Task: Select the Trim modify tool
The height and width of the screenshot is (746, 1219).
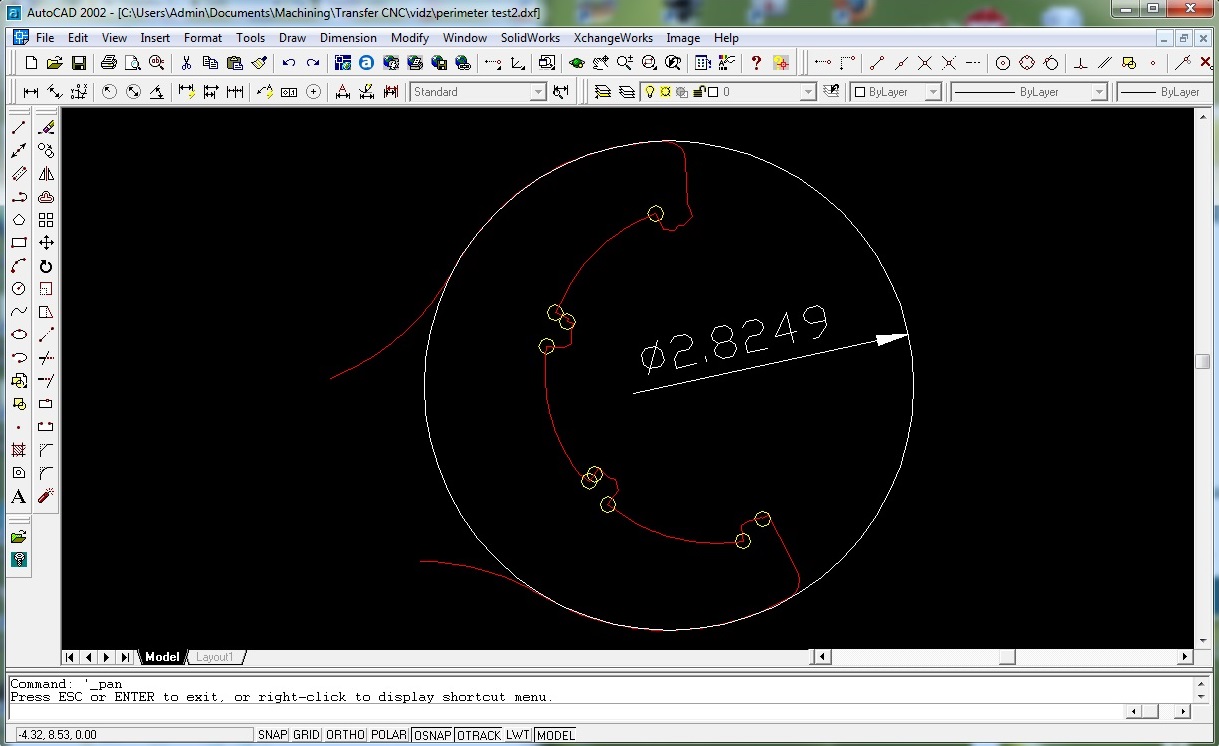Action: (x=46, y=358)
